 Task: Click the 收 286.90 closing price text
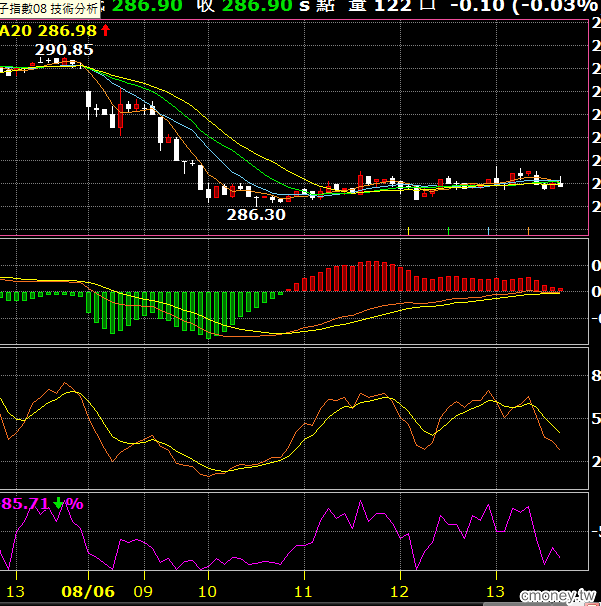click(247, 5)
